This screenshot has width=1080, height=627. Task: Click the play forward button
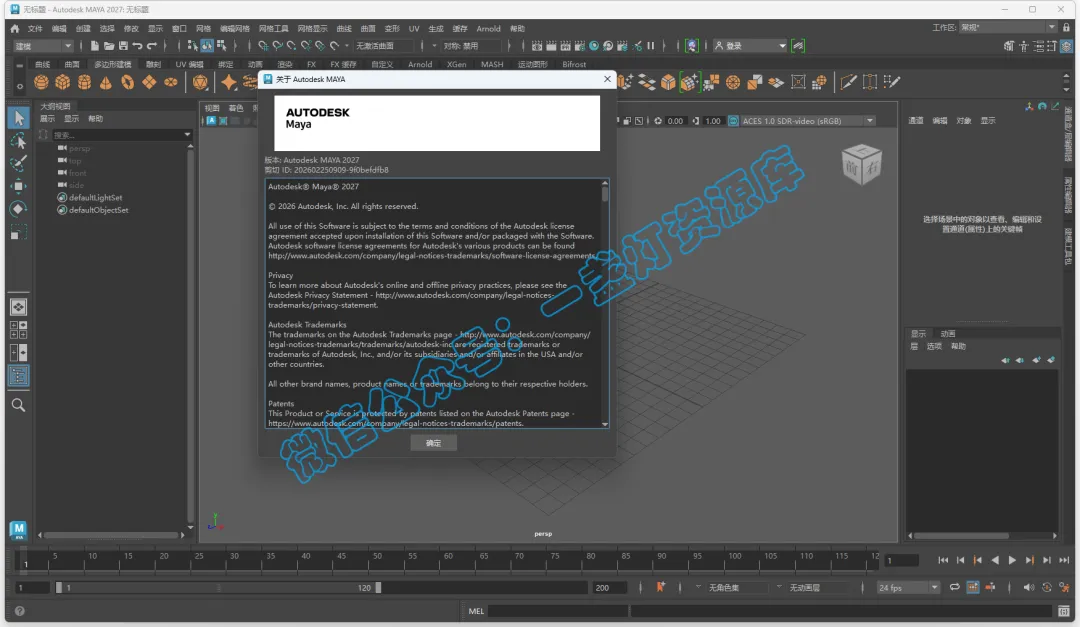[x=1012, y=560]
